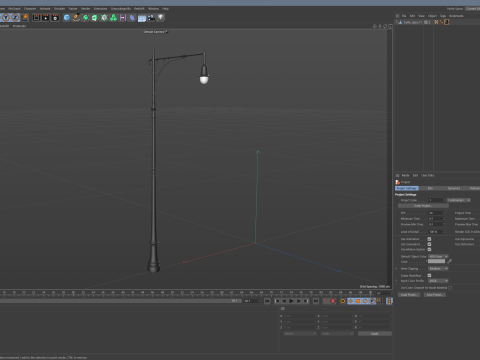Open Object Manager File menu
Image resolution: width=480 pixels, height=360 pixels.
[404, 16]
